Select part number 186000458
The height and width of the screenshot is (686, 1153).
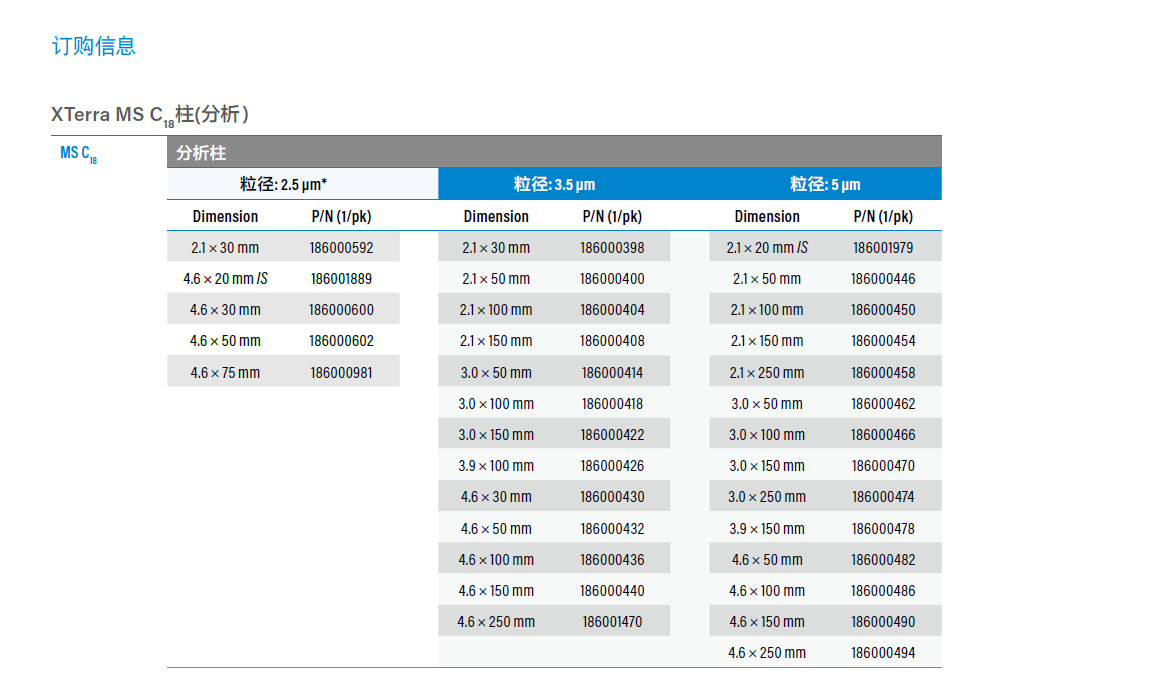pos(883,373)
